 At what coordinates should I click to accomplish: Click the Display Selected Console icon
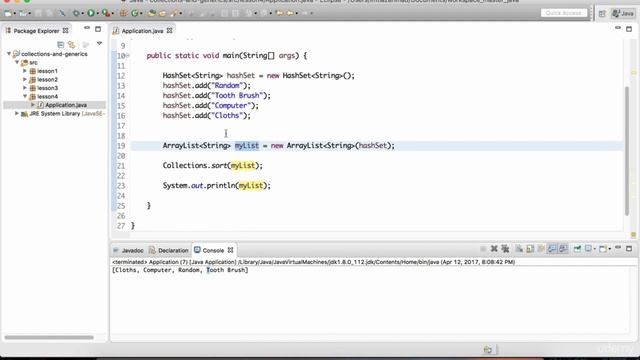click(588, 249)
